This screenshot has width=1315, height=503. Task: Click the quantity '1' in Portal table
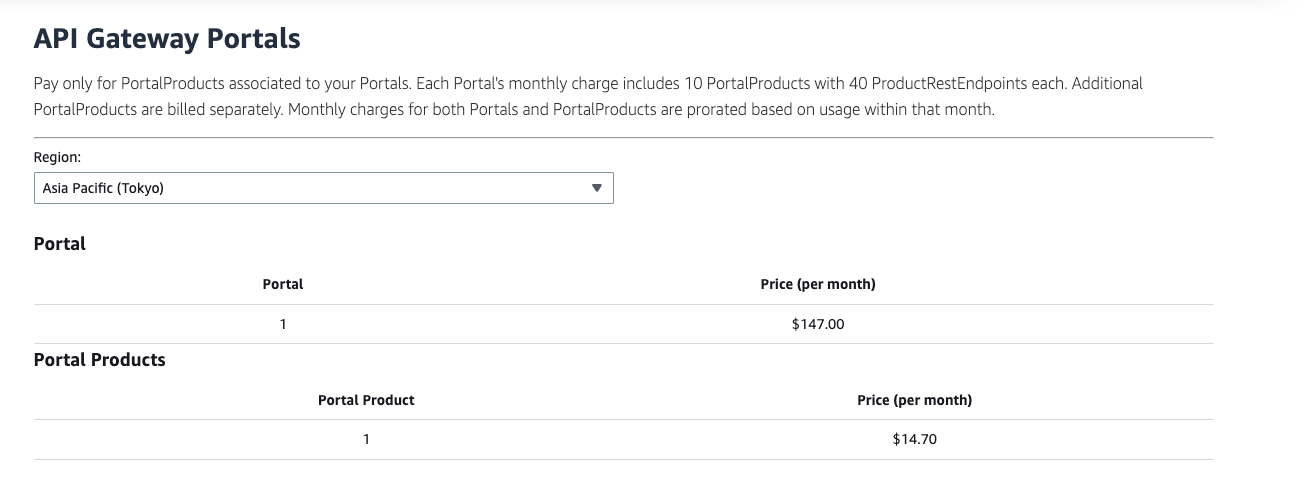tap(283, 324)
